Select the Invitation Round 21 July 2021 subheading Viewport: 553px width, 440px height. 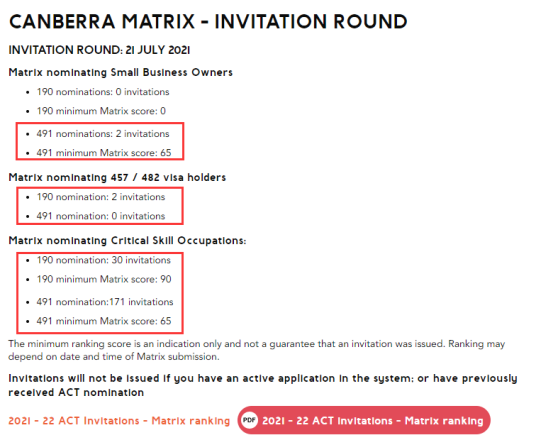point(99,50)
